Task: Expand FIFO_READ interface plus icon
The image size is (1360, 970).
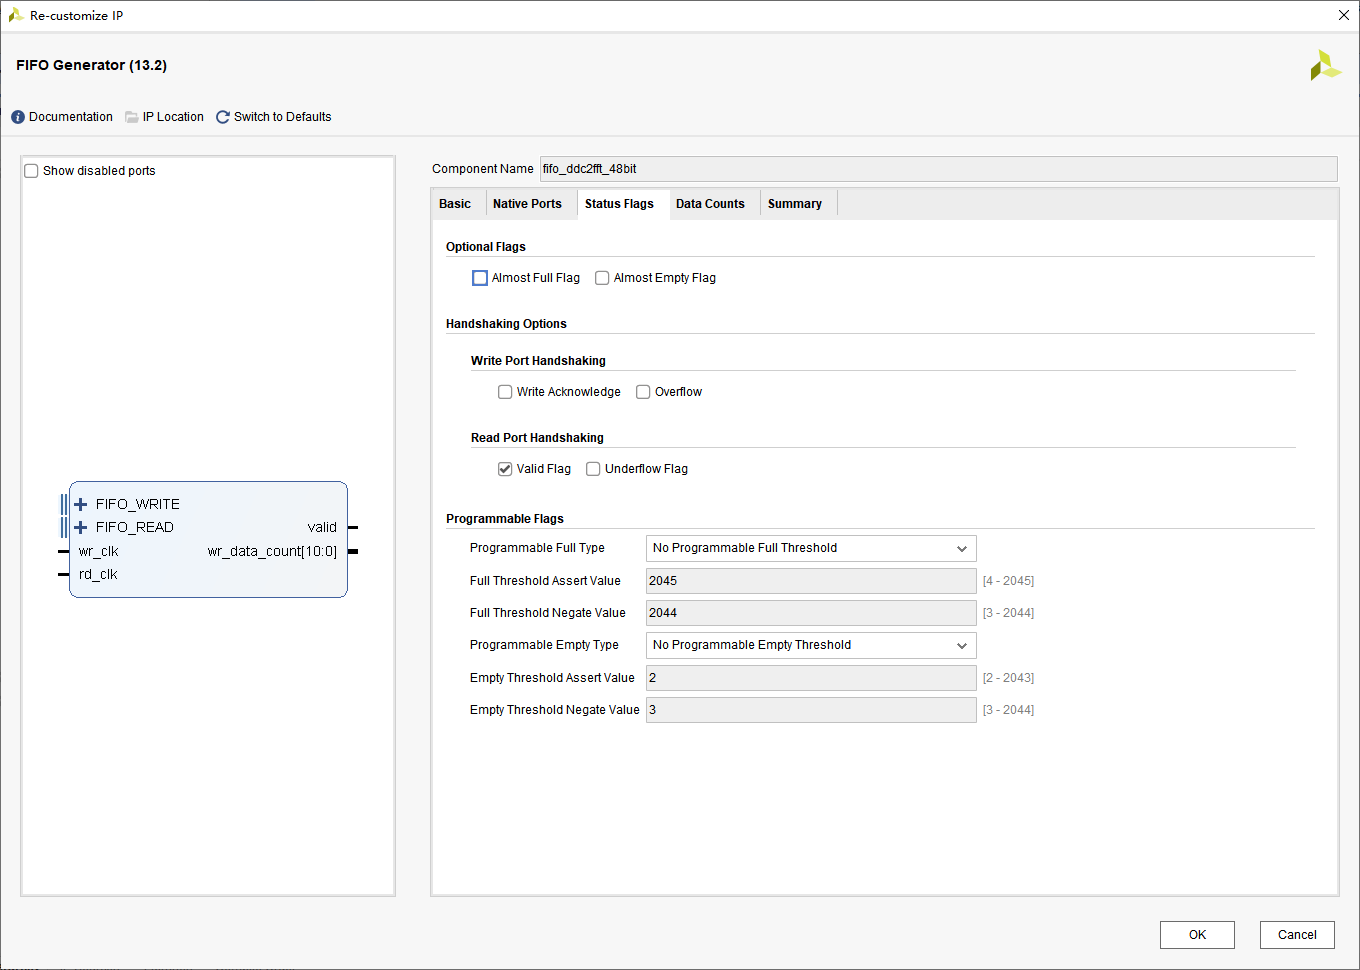Action: [x=81, y=527]
